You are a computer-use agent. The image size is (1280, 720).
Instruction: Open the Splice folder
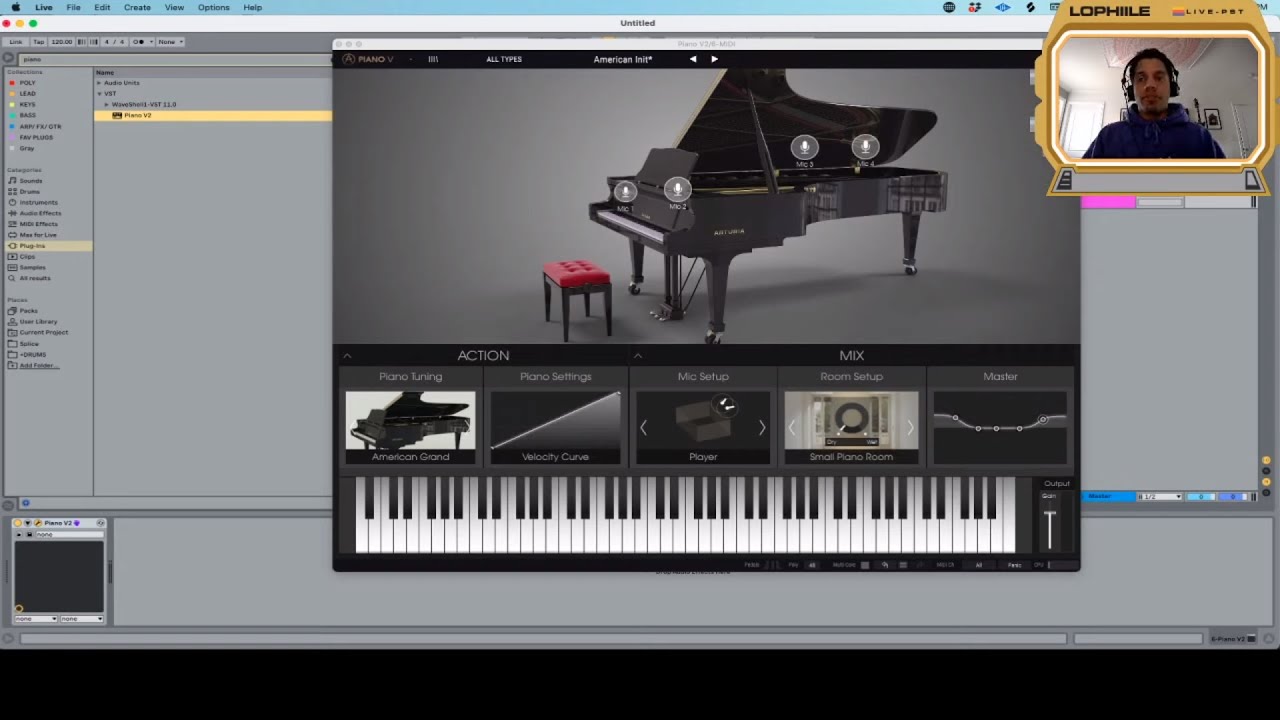pos(29,344)
